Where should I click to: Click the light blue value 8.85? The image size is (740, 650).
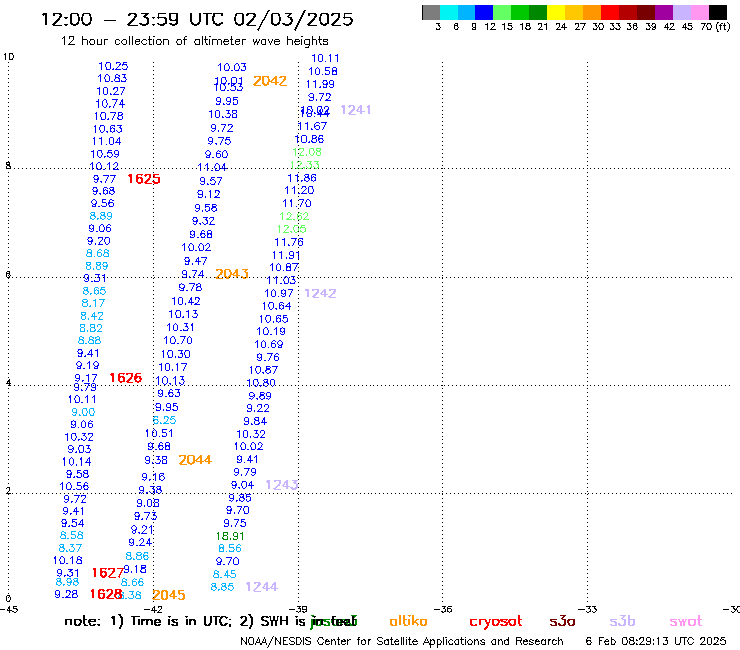222,587
